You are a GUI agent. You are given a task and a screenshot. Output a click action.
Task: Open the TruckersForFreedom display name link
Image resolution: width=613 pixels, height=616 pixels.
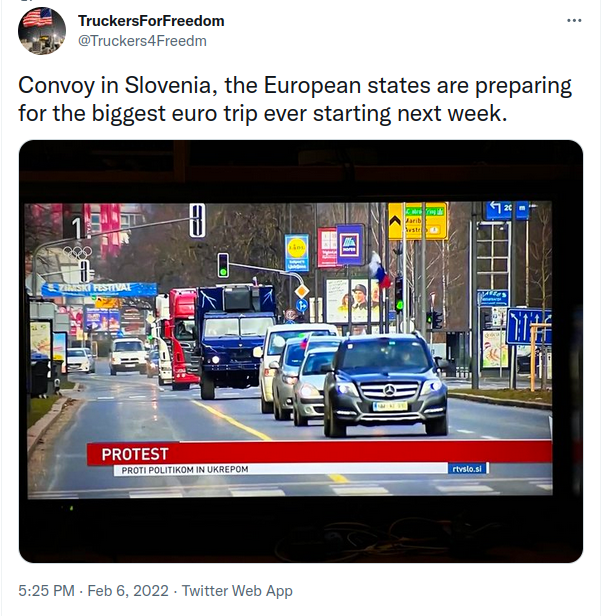tap(151, 21)
